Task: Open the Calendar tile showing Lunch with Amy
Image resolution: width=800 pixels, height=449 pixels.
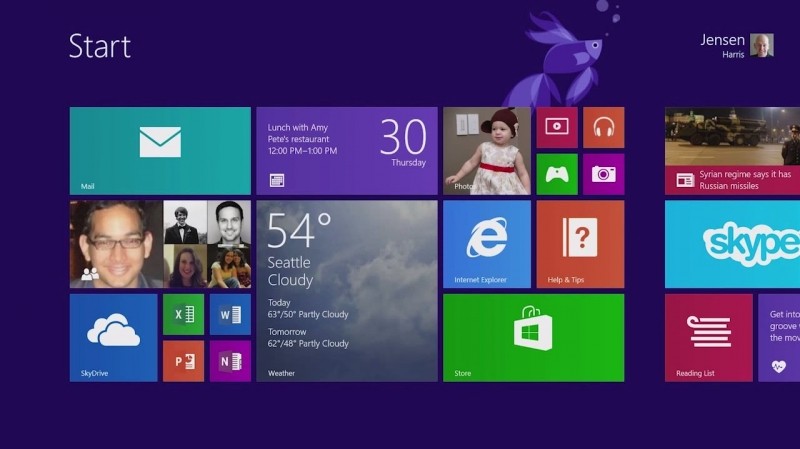Action: pos(347,151)
